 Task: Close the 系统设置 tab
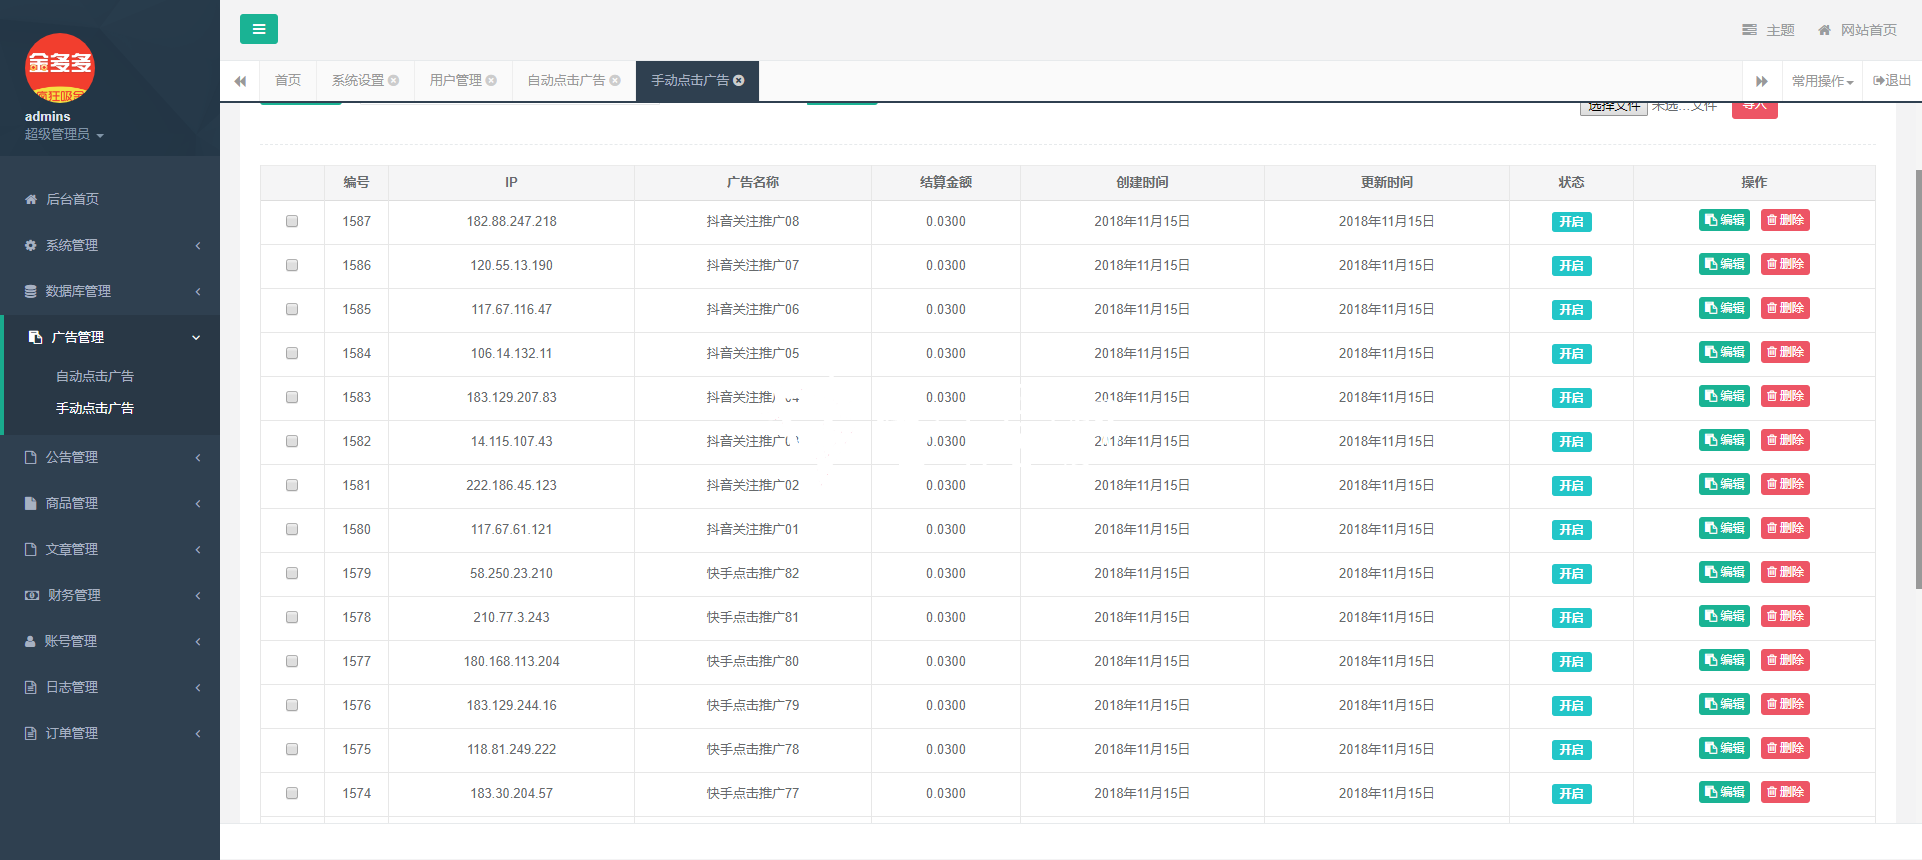394,80
